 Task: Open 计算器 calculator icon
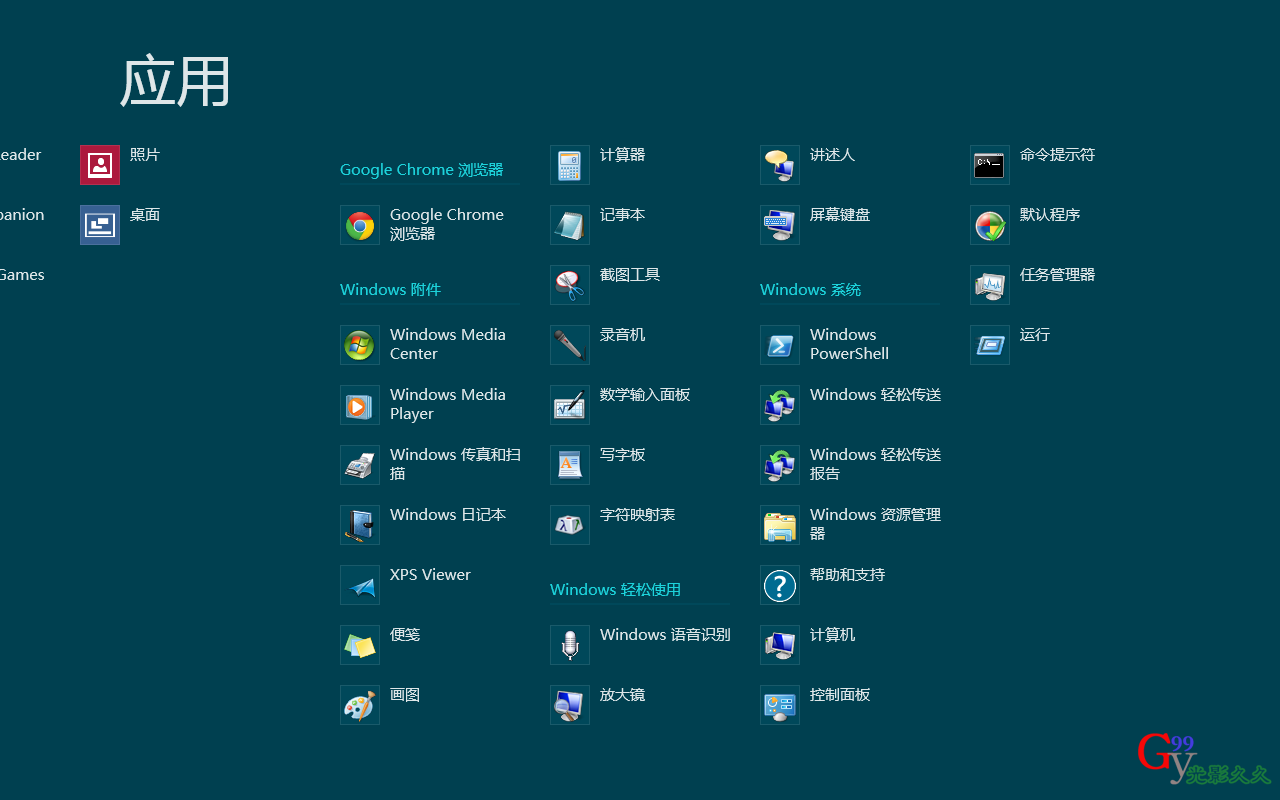570,165
